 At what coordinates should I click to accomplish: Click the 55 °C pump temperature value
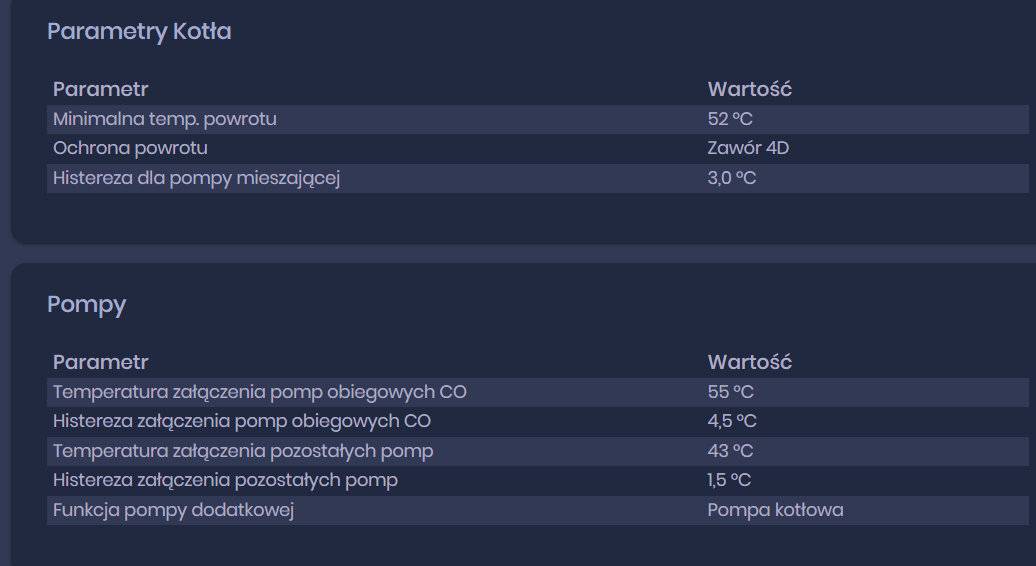point(731,392)
